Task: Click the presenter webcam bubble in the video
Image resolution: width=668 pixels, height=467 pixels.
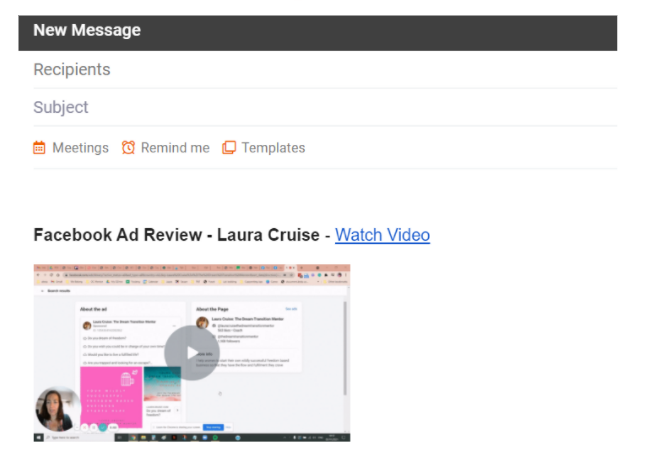Action: [58, 409]
